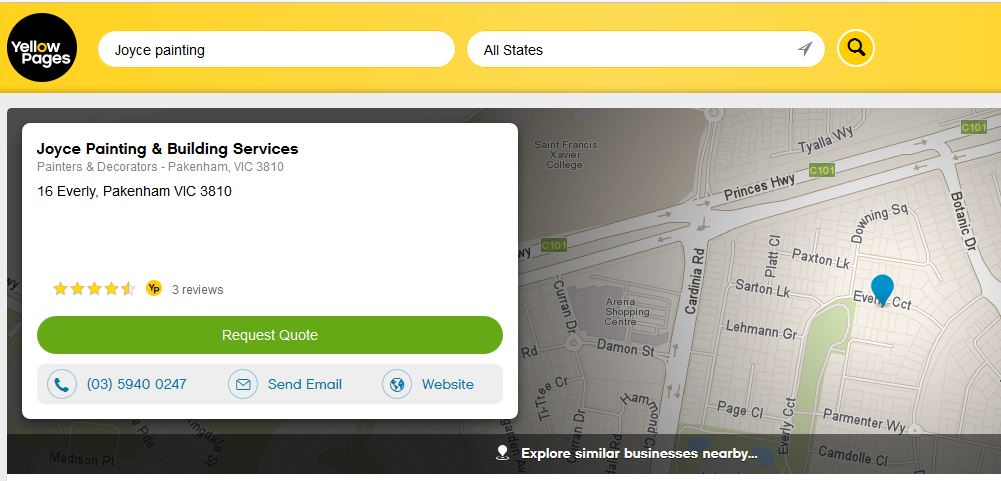Screen dimensions: 1001x481
Task: Call (03) 5940 0247 link
Action: [x=137, y=384]
